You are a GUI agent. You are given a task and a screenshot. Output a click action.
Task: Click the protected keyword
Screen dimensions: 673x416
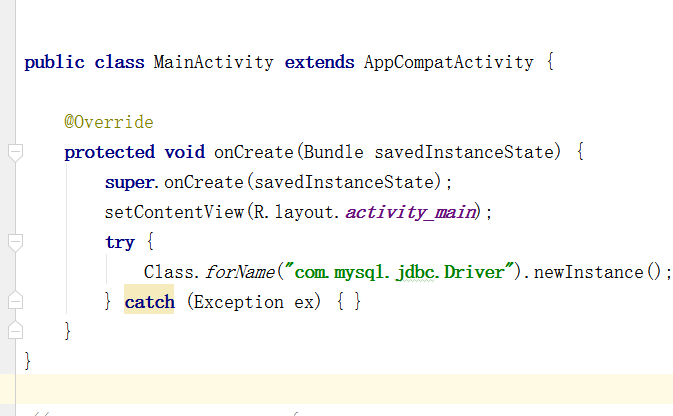[109, 153]
